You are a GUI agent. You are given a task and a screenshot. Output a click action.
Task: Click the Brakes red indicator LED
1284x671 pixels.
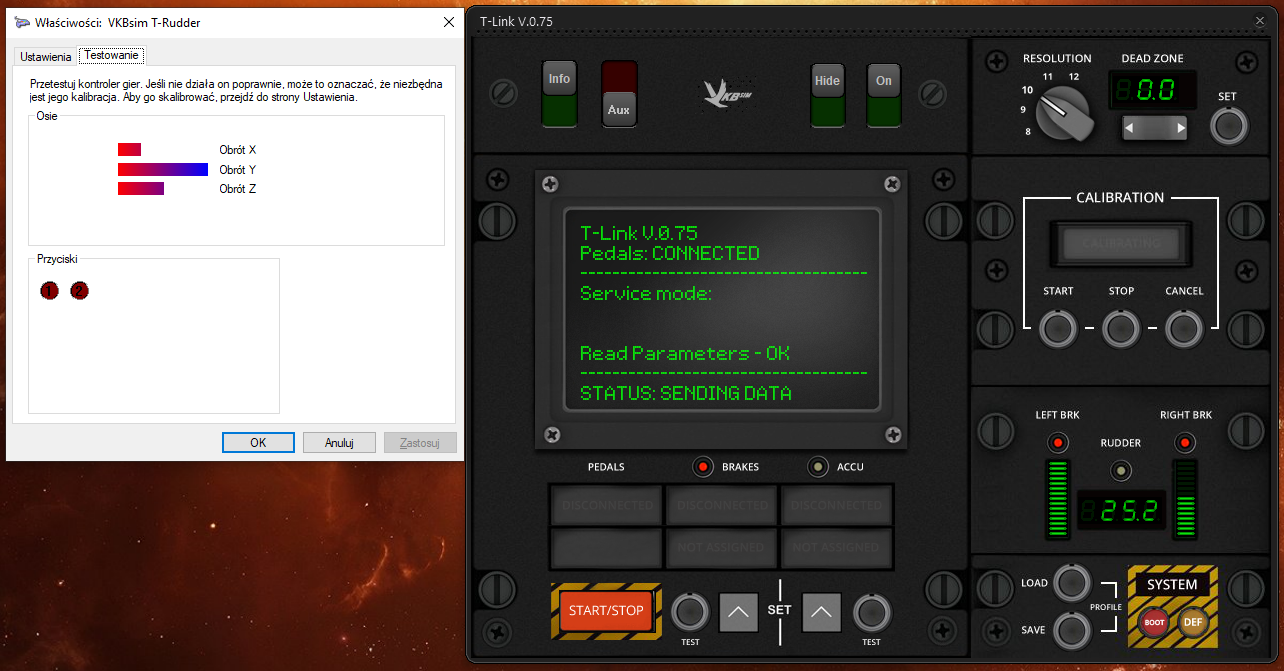click(703, 467)
